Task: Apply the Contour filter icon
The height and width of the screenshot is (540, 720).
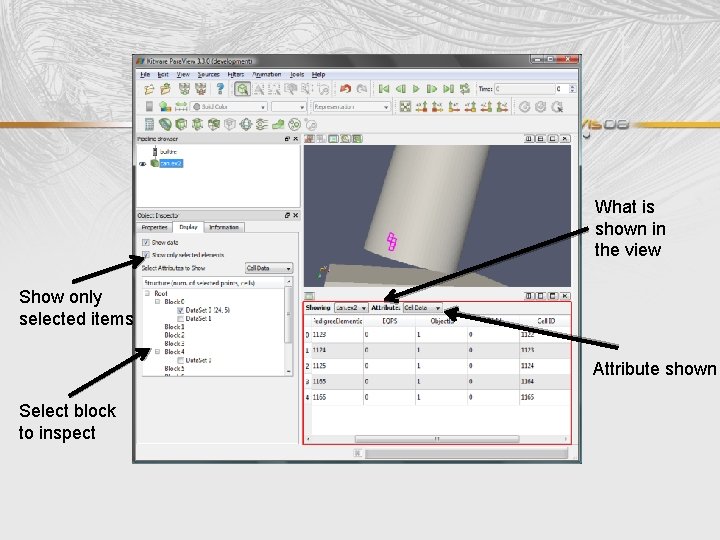Action: (x=165, y=124)
